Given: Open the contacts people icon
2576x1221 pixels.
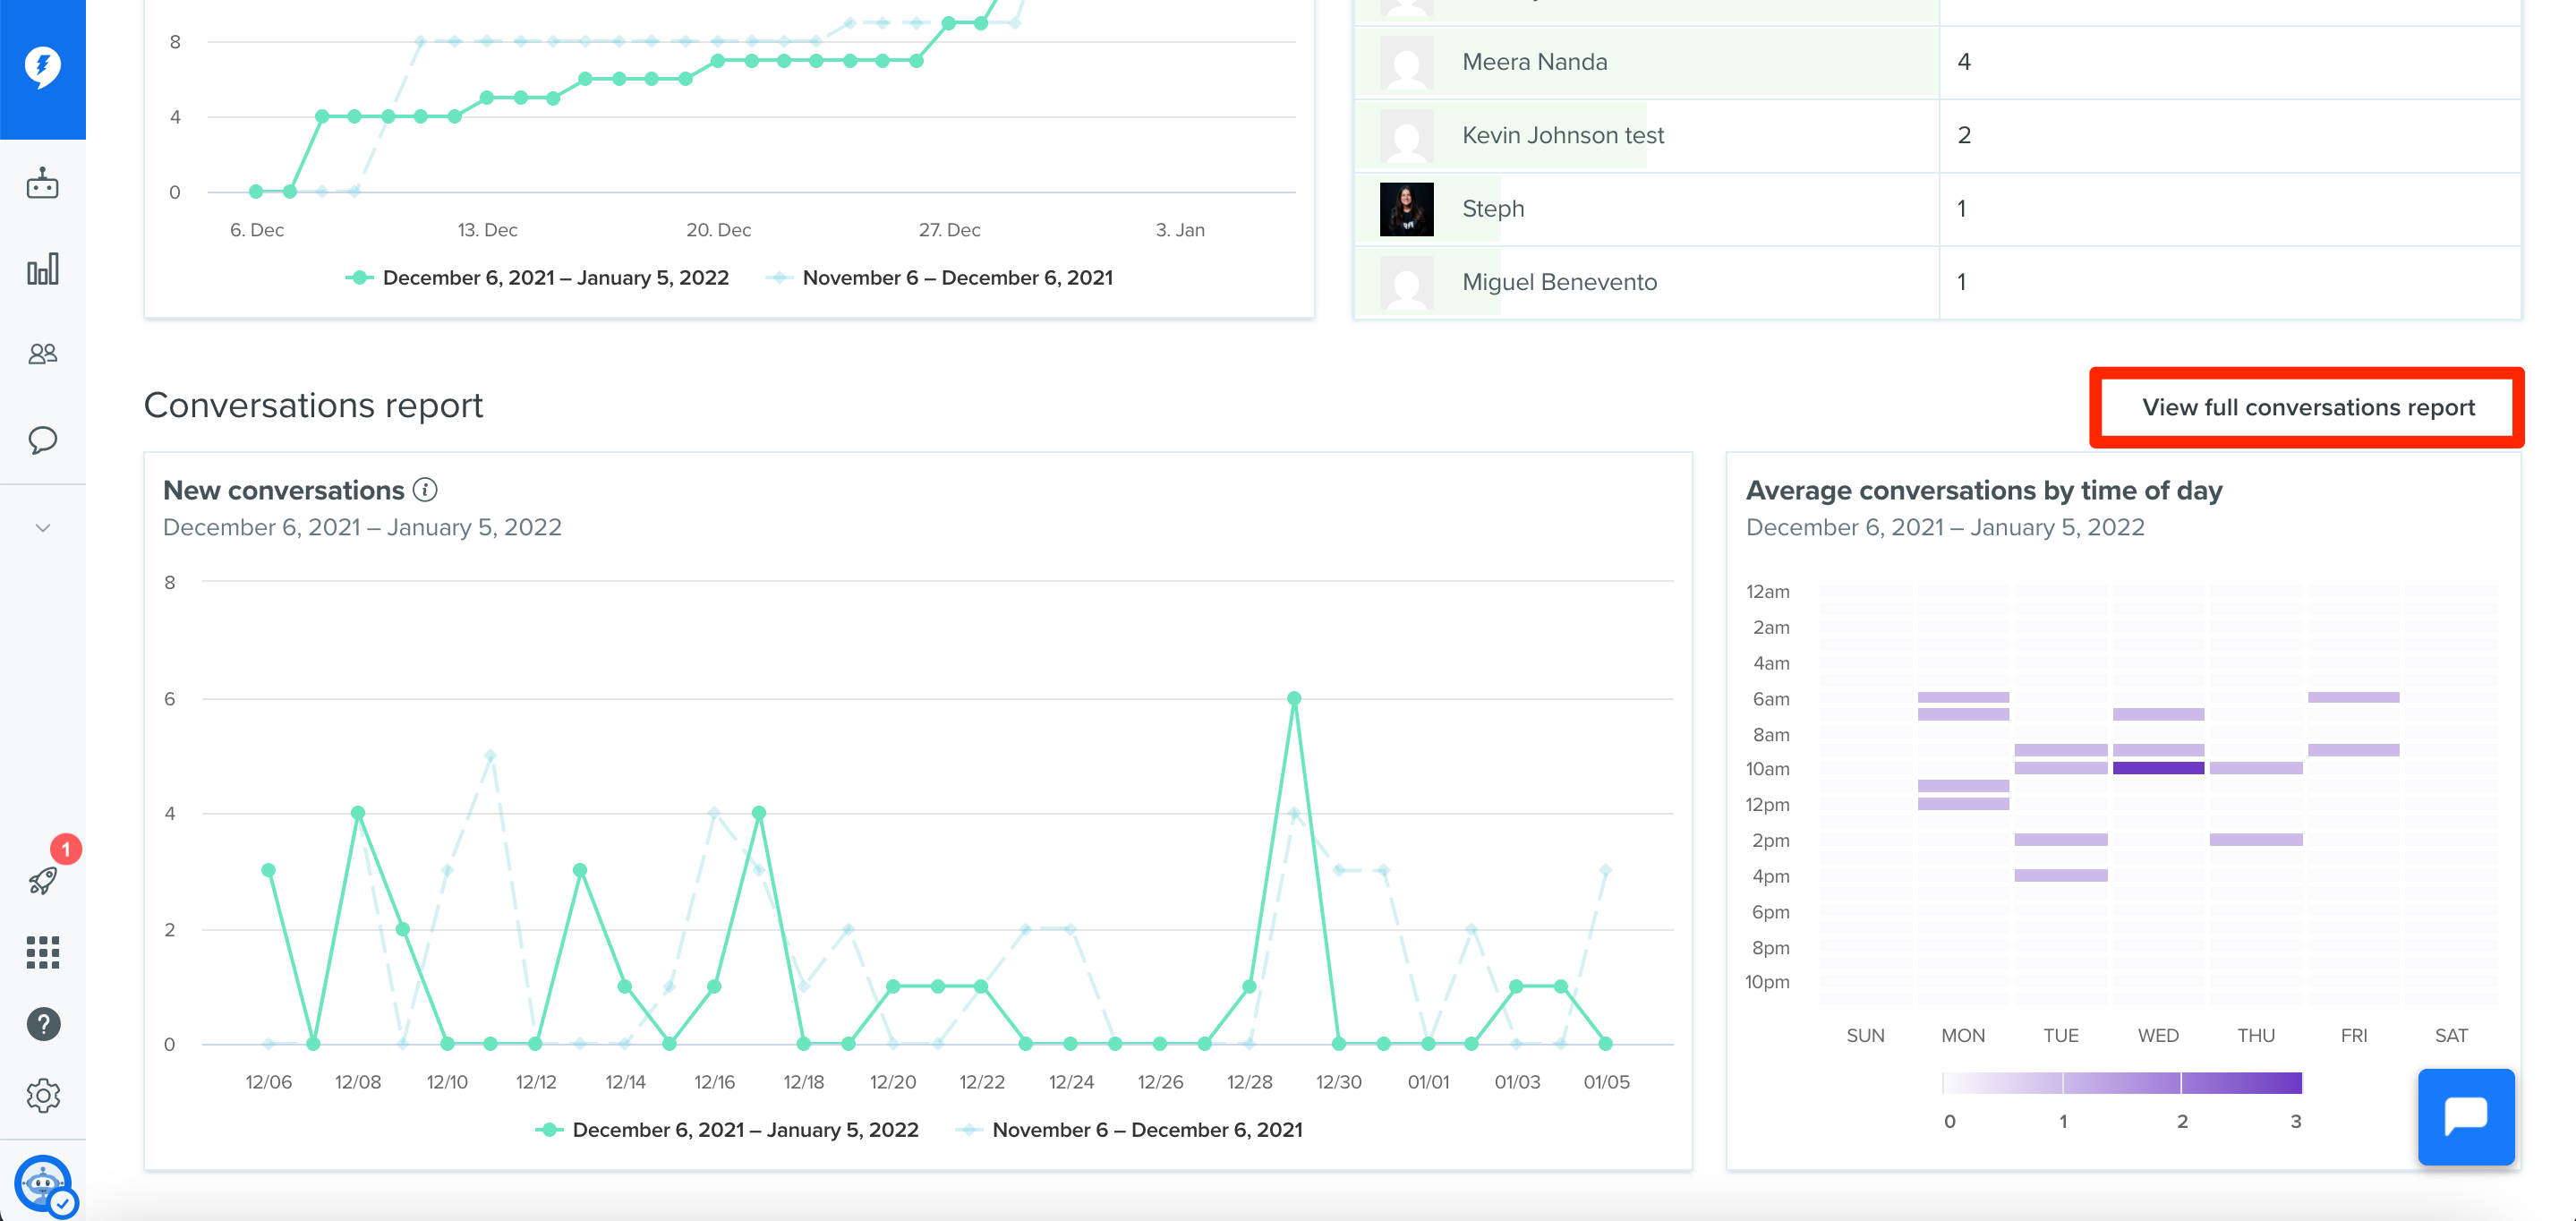Looking at the screenshot, I should [x=42, y=354].
